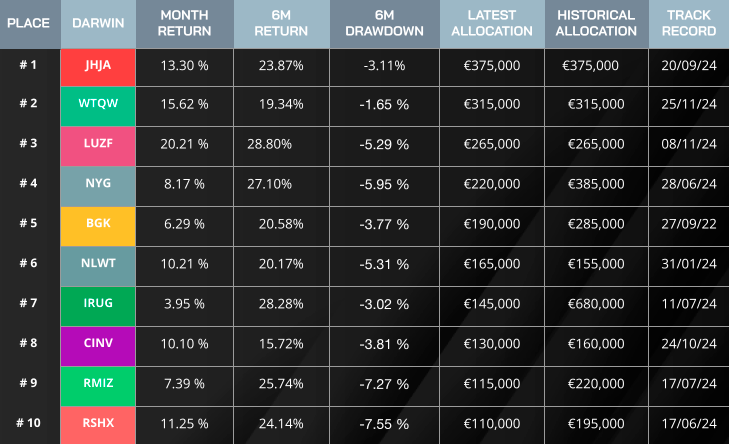Viewport: 729px width, 444px height.
Task: Select the €680,000 historical allocation cell
Action: pyautogui.click(x=595, y=303)
